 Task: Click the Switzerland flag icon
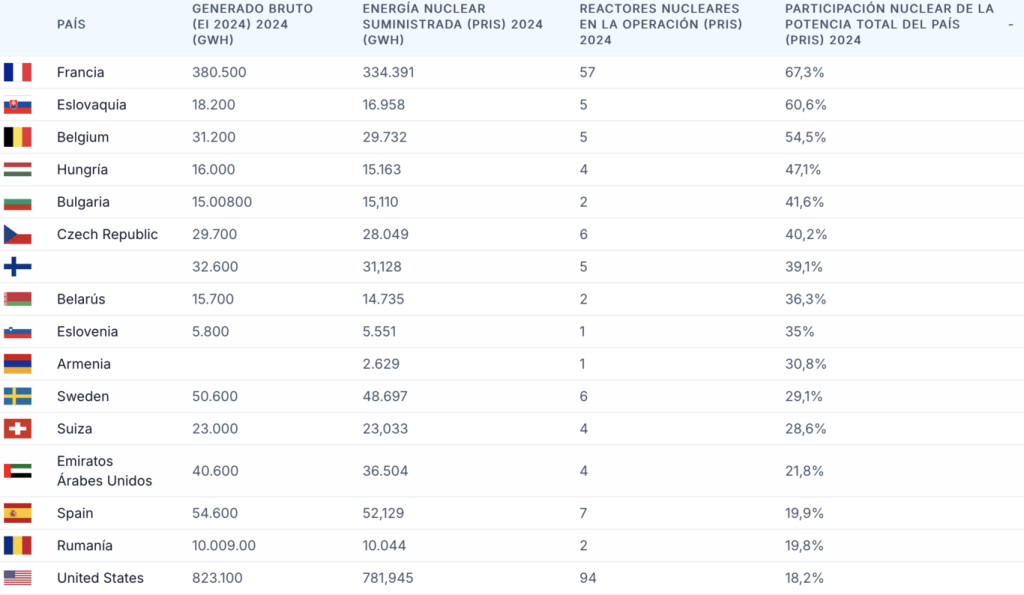[18, 429]
